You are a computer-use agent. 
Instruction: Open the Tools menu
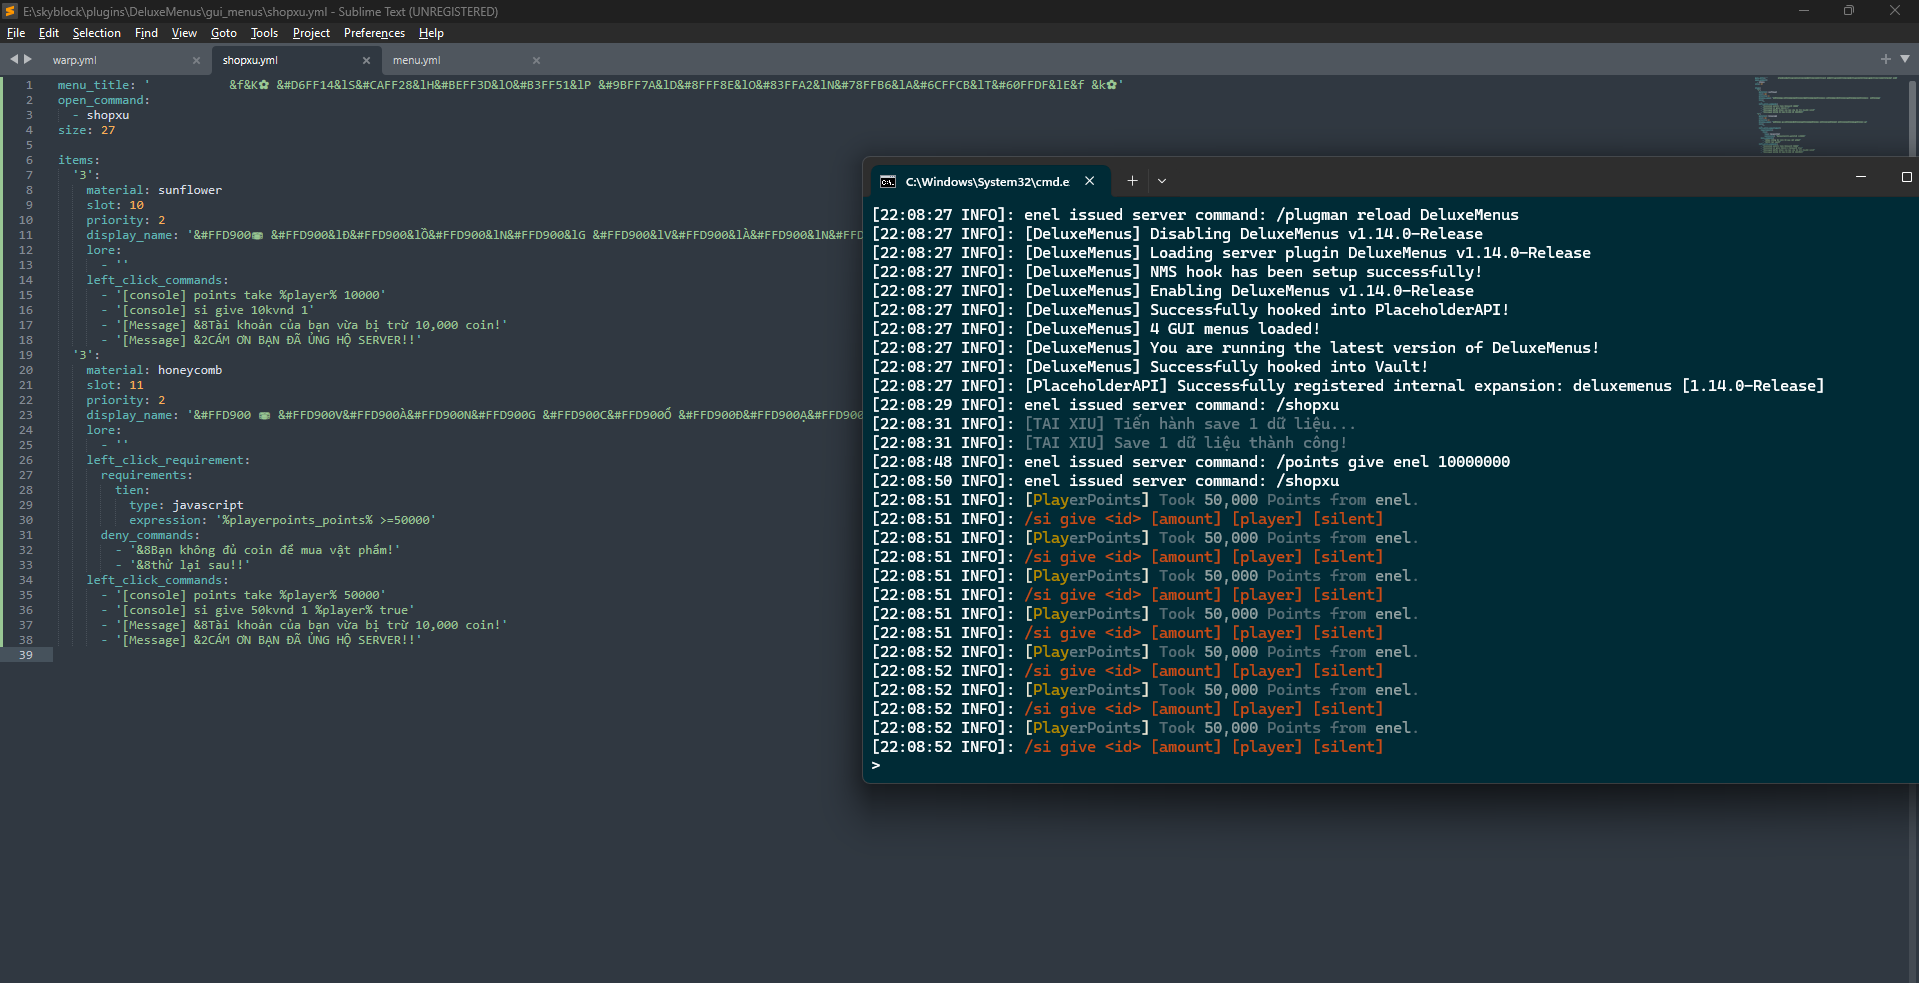264,33
